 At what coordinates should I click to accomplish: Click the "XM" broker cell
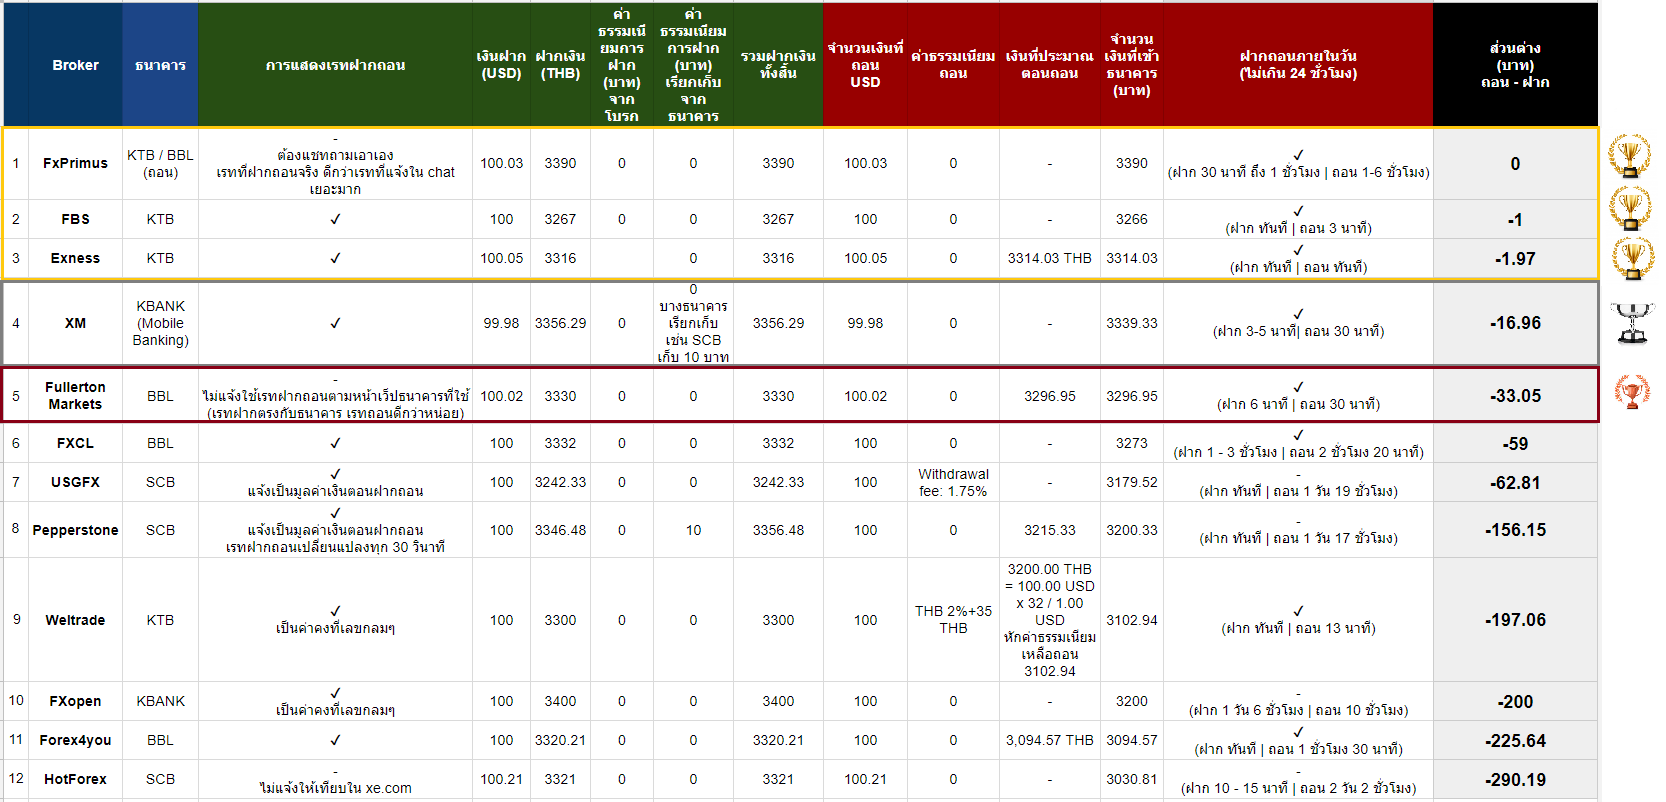pyautogui.click(x=76, y=323)
